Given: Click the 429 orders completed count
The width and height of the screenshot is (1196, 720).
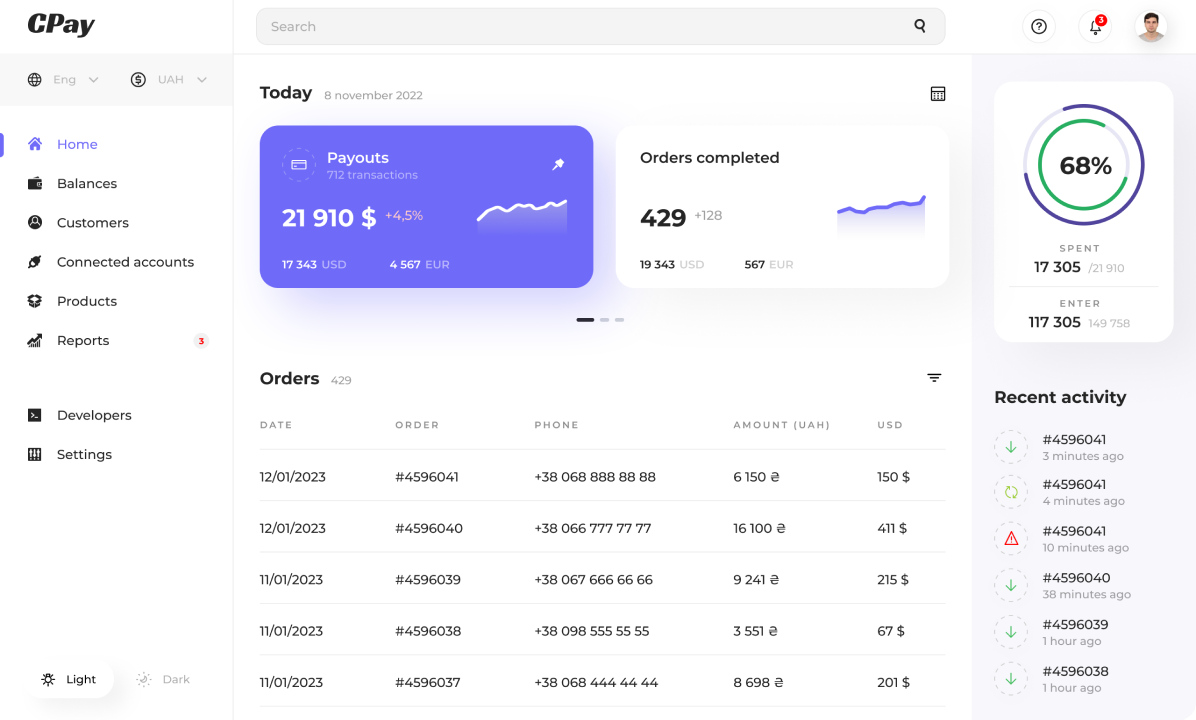Looking at the screenshot, I should pos(663,217).
